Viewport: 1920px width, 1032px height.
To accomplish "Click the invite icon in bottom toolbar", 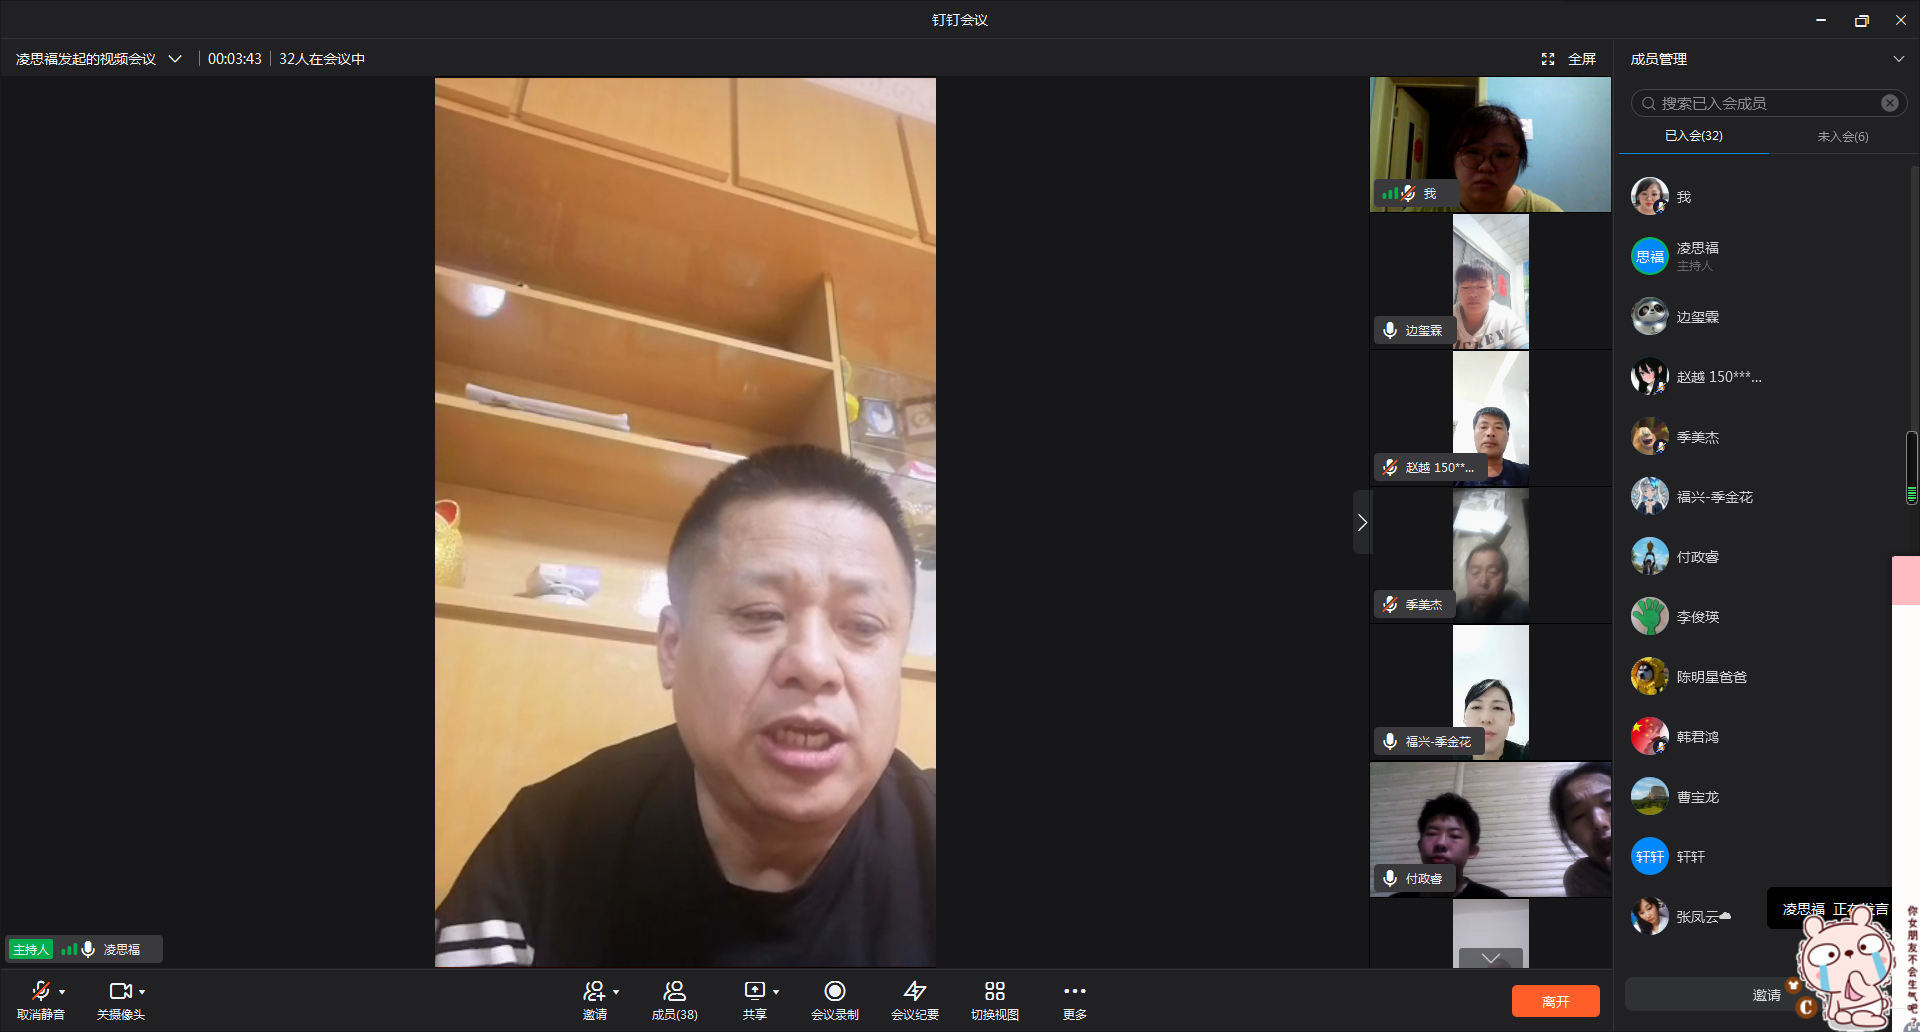I will 595,991.
